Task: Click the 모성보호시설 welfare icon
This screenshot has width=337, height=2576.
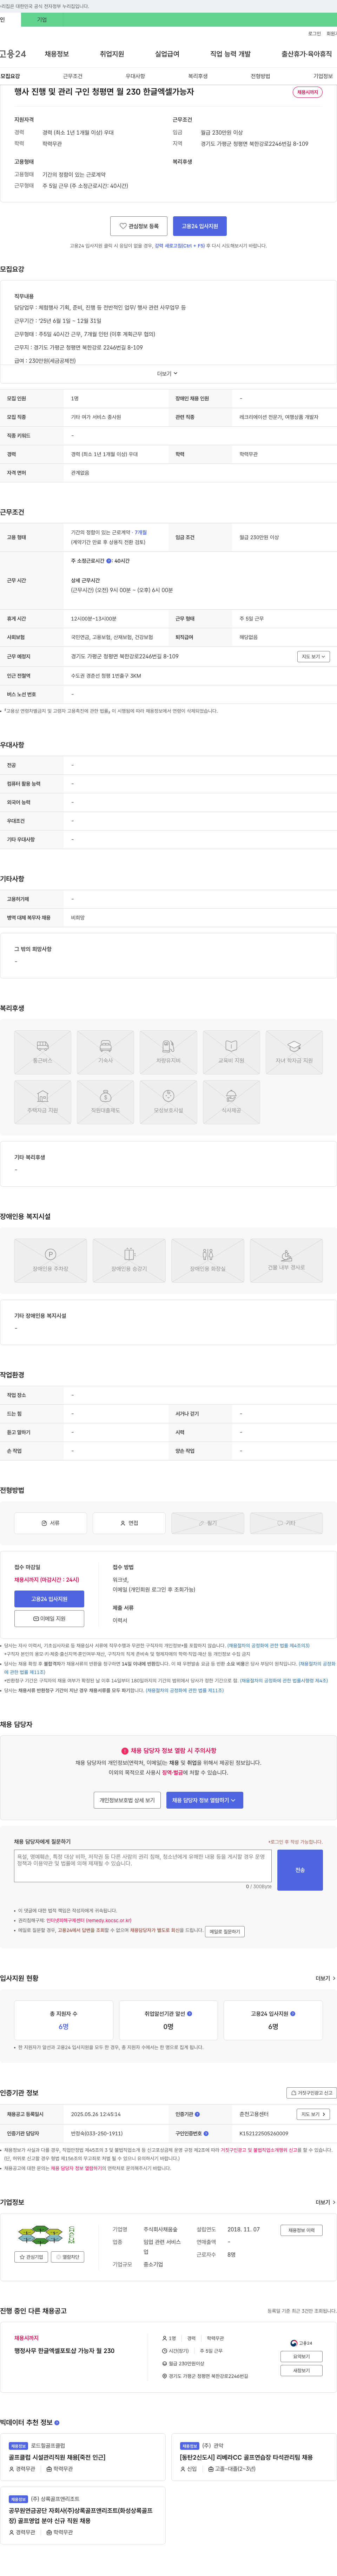Action: click(168, 1102)
